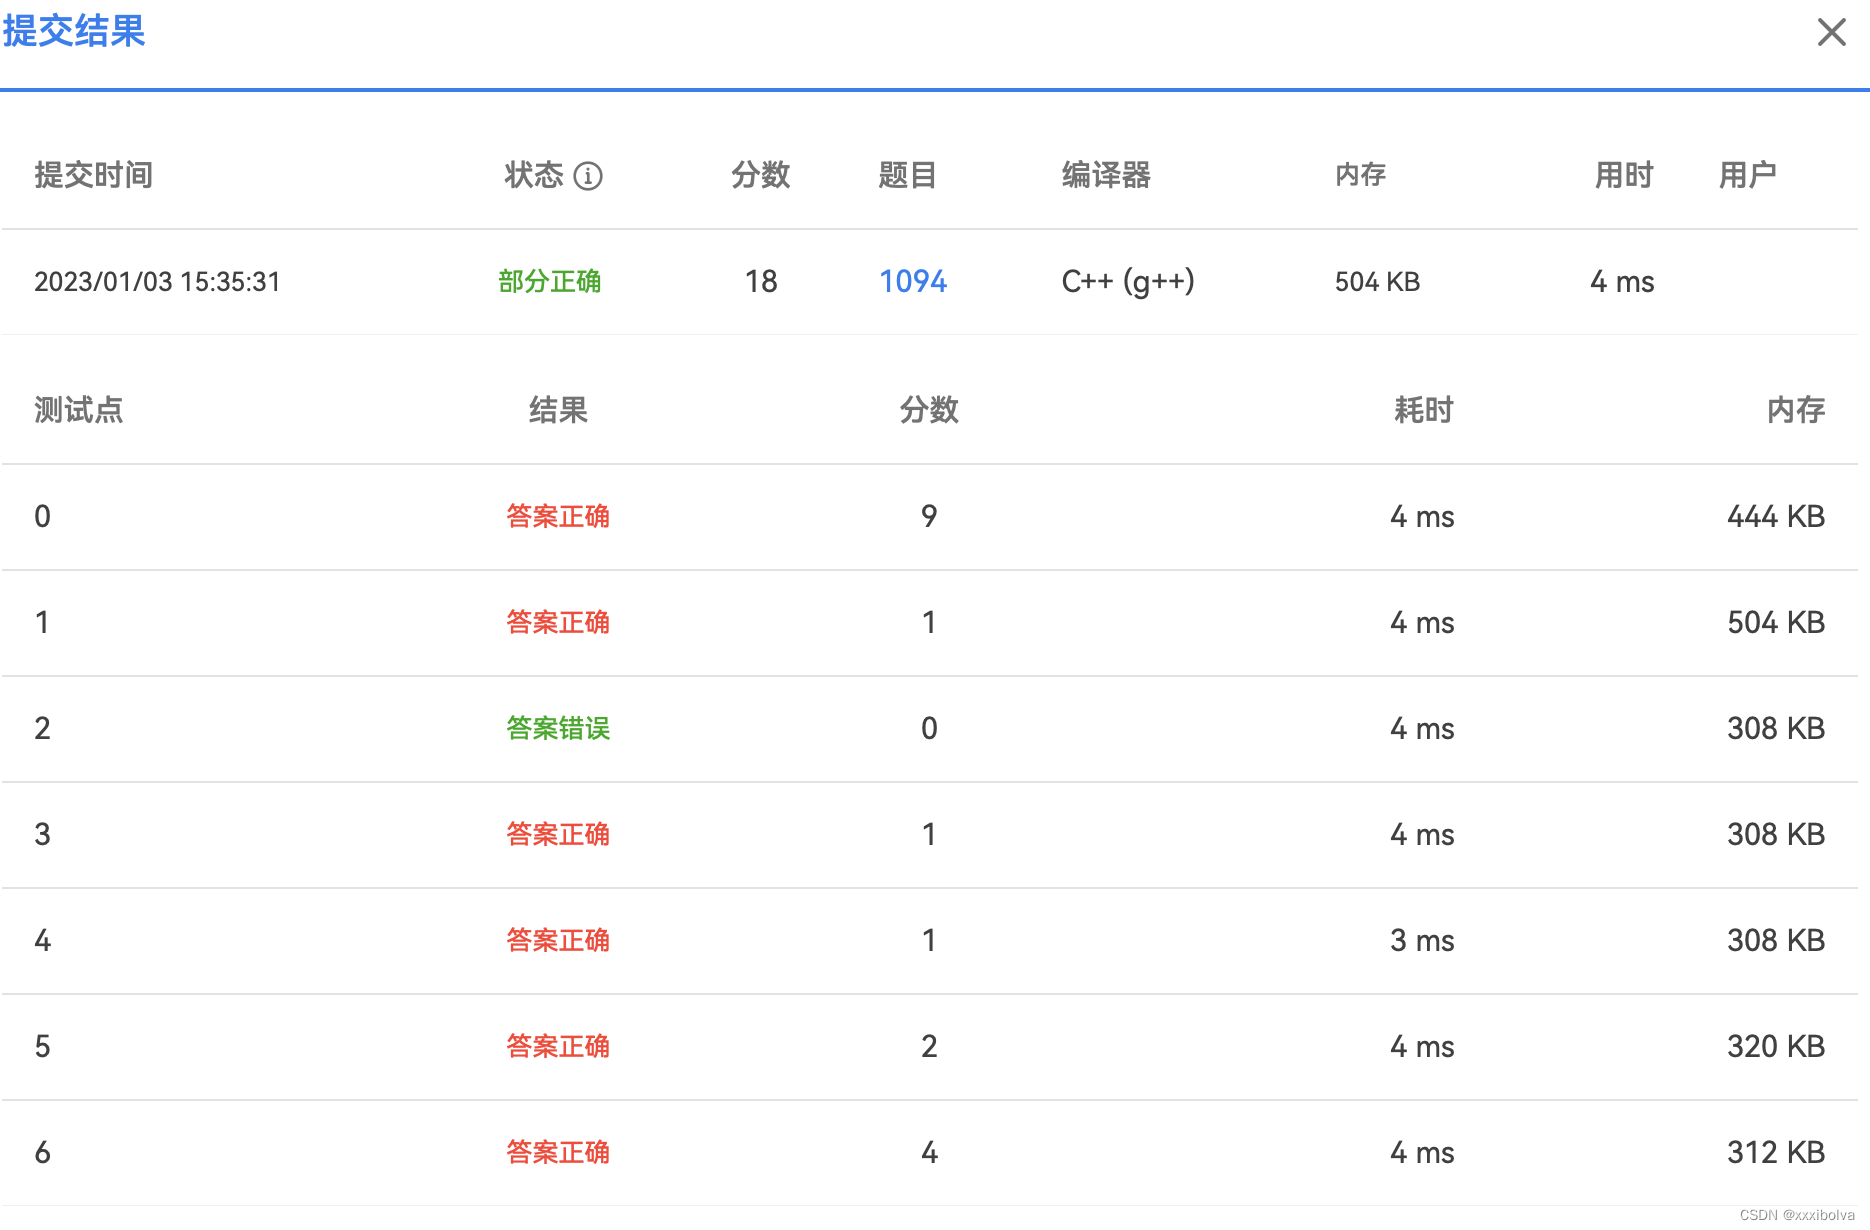The height and width of the screenshot is (1230, 1870).
Task: Click memory value 312 KB
Action: point(1776,1153)
